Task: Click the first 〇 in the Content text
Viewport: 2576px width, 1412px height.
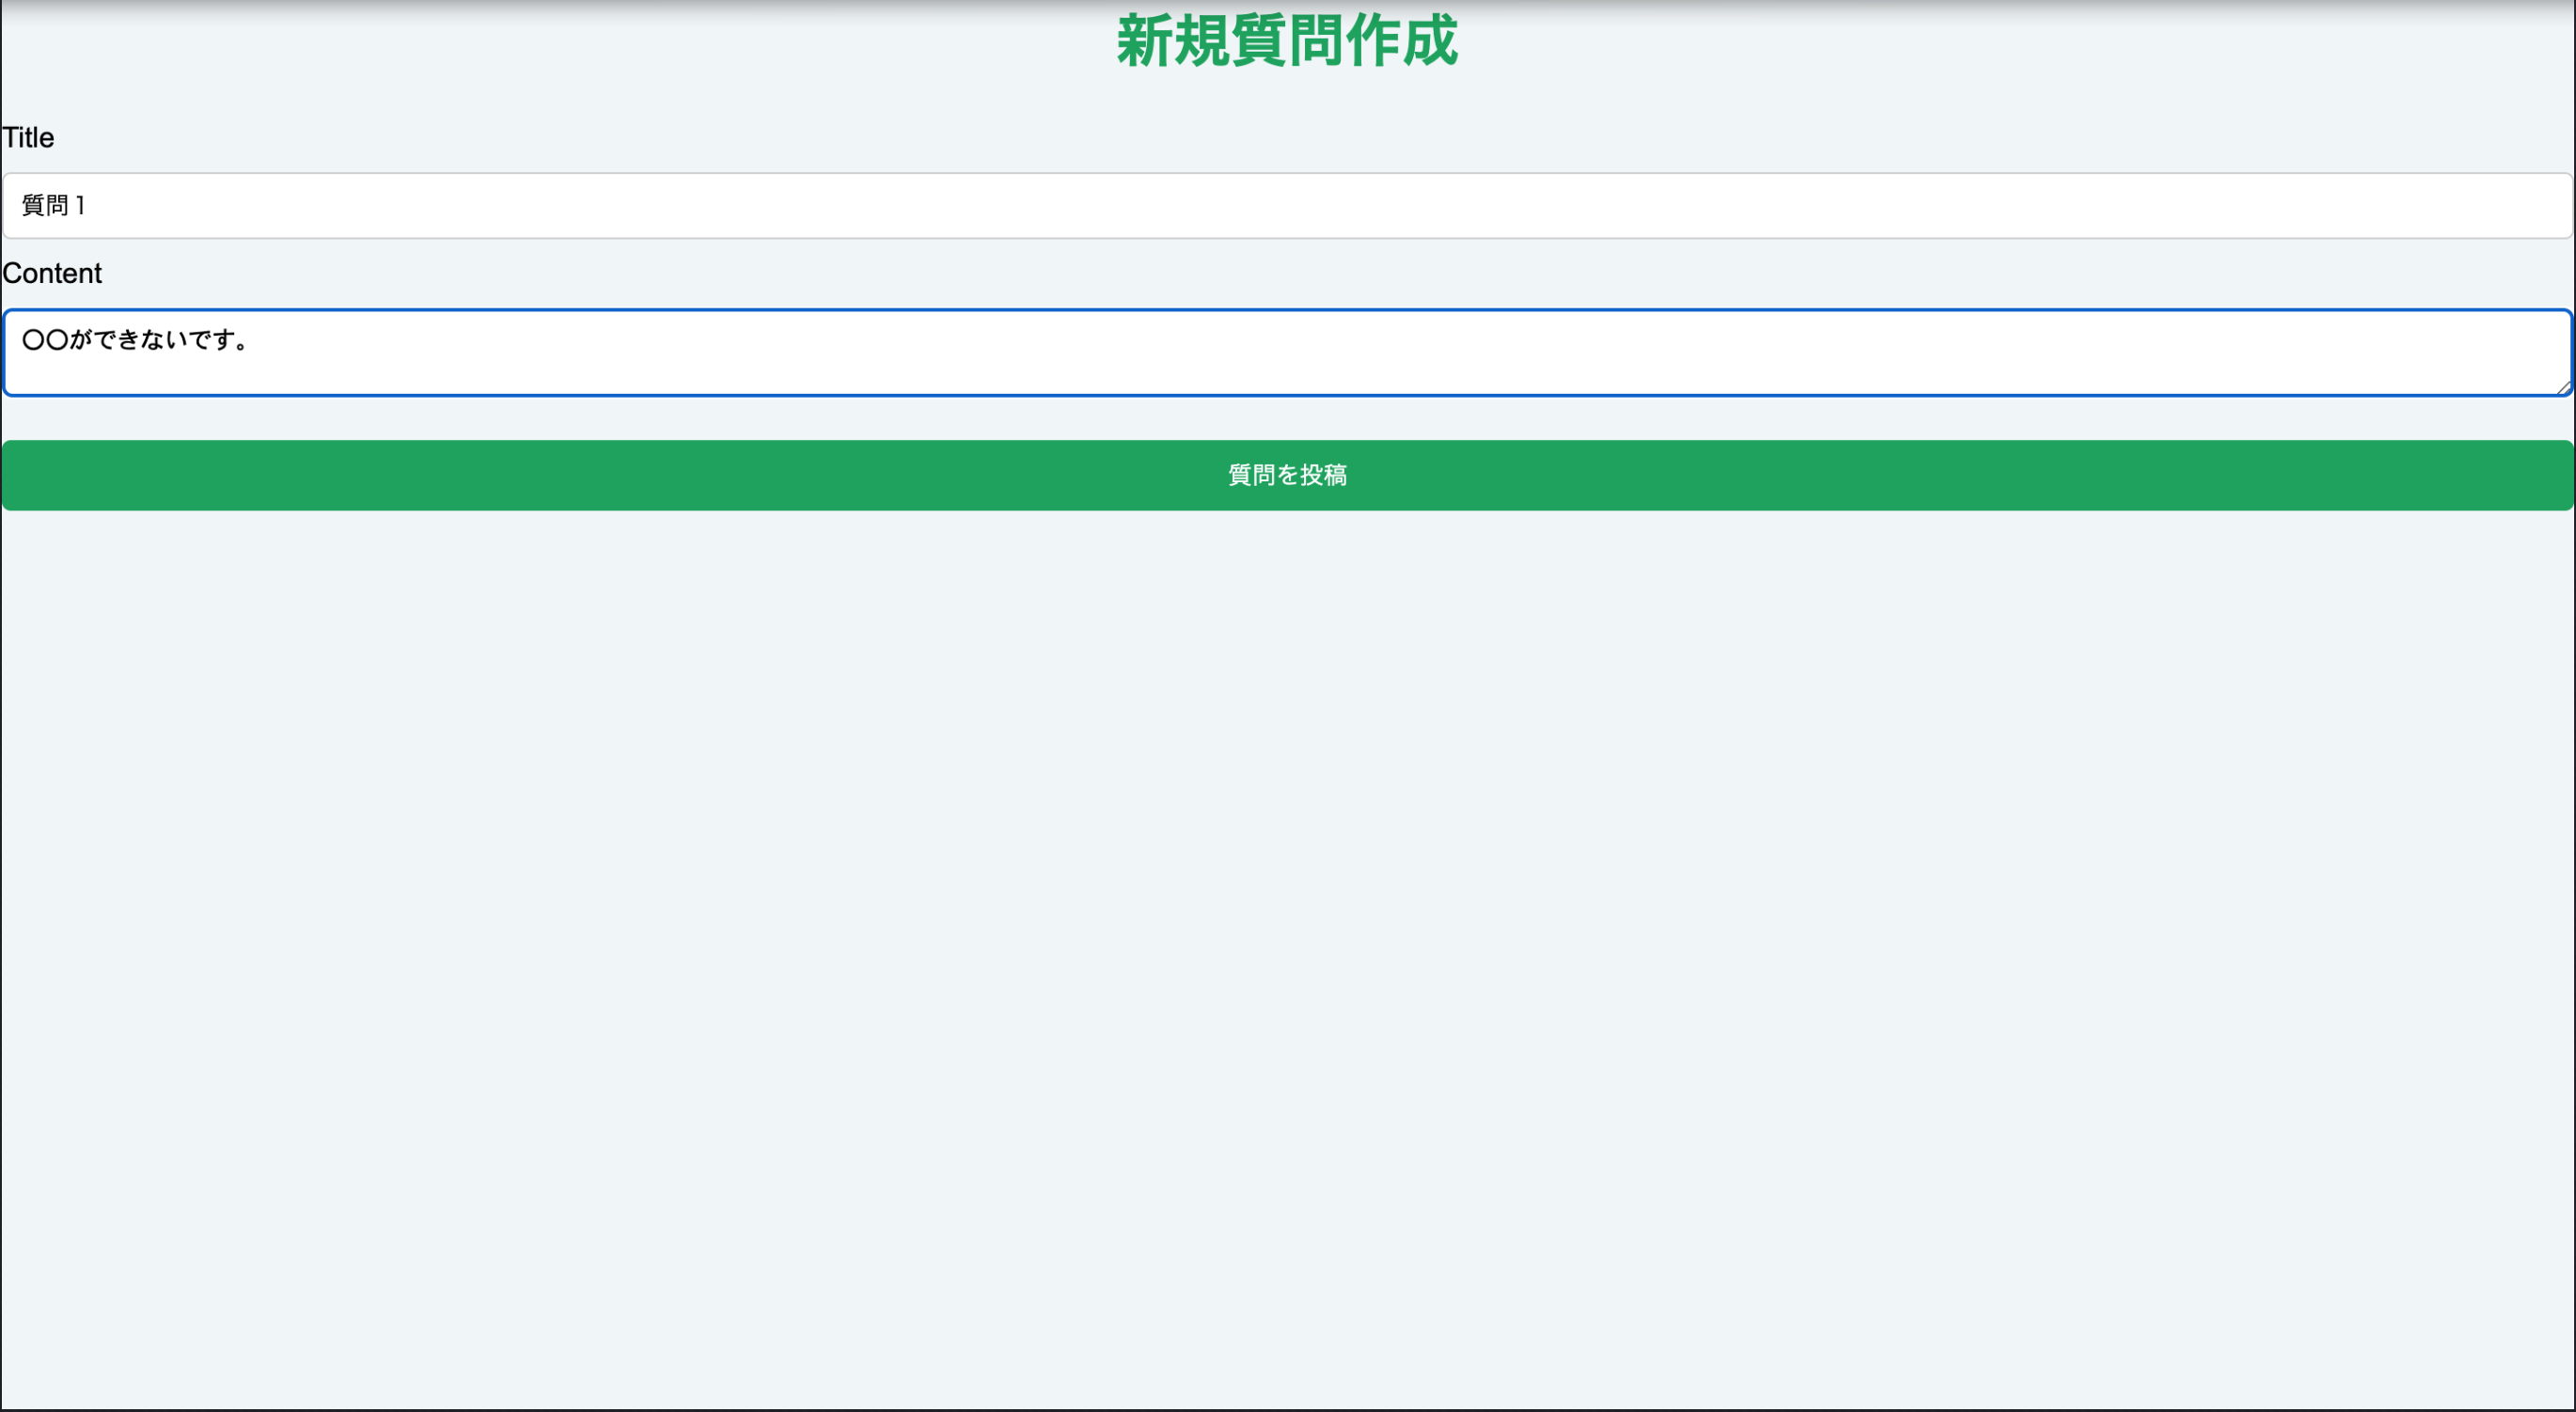Action: [33, 340]
